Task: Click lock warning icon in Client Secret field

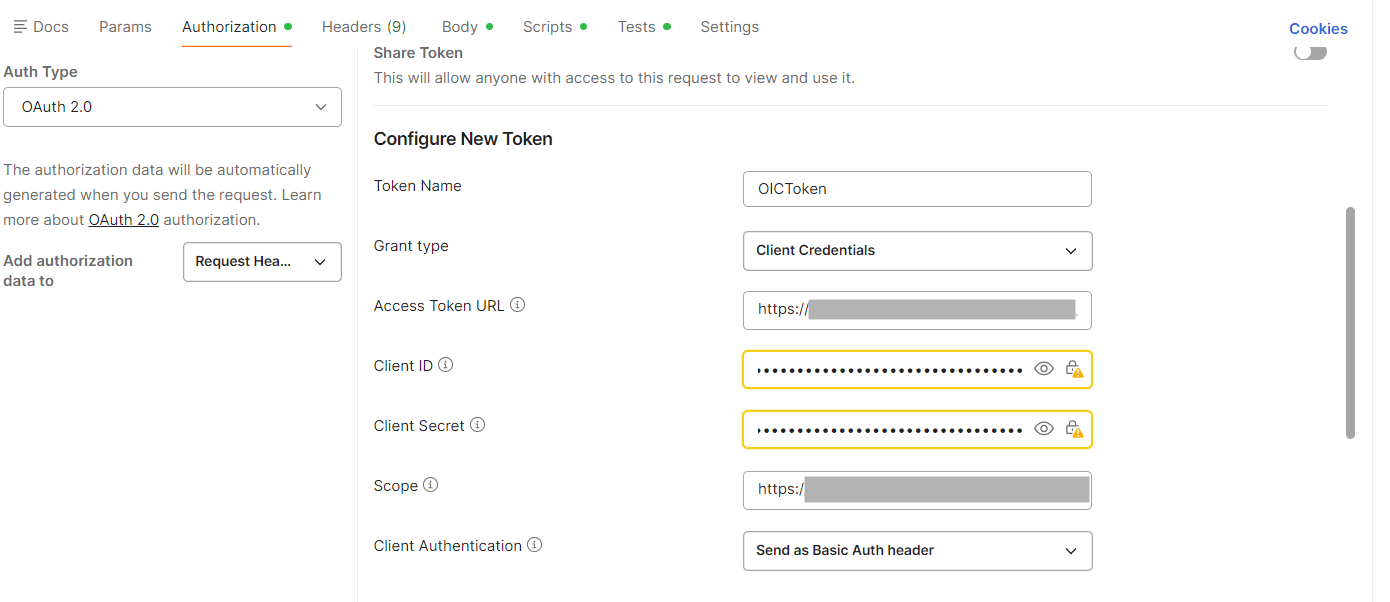Action: pyautogui.click(x=1074, y=430)
